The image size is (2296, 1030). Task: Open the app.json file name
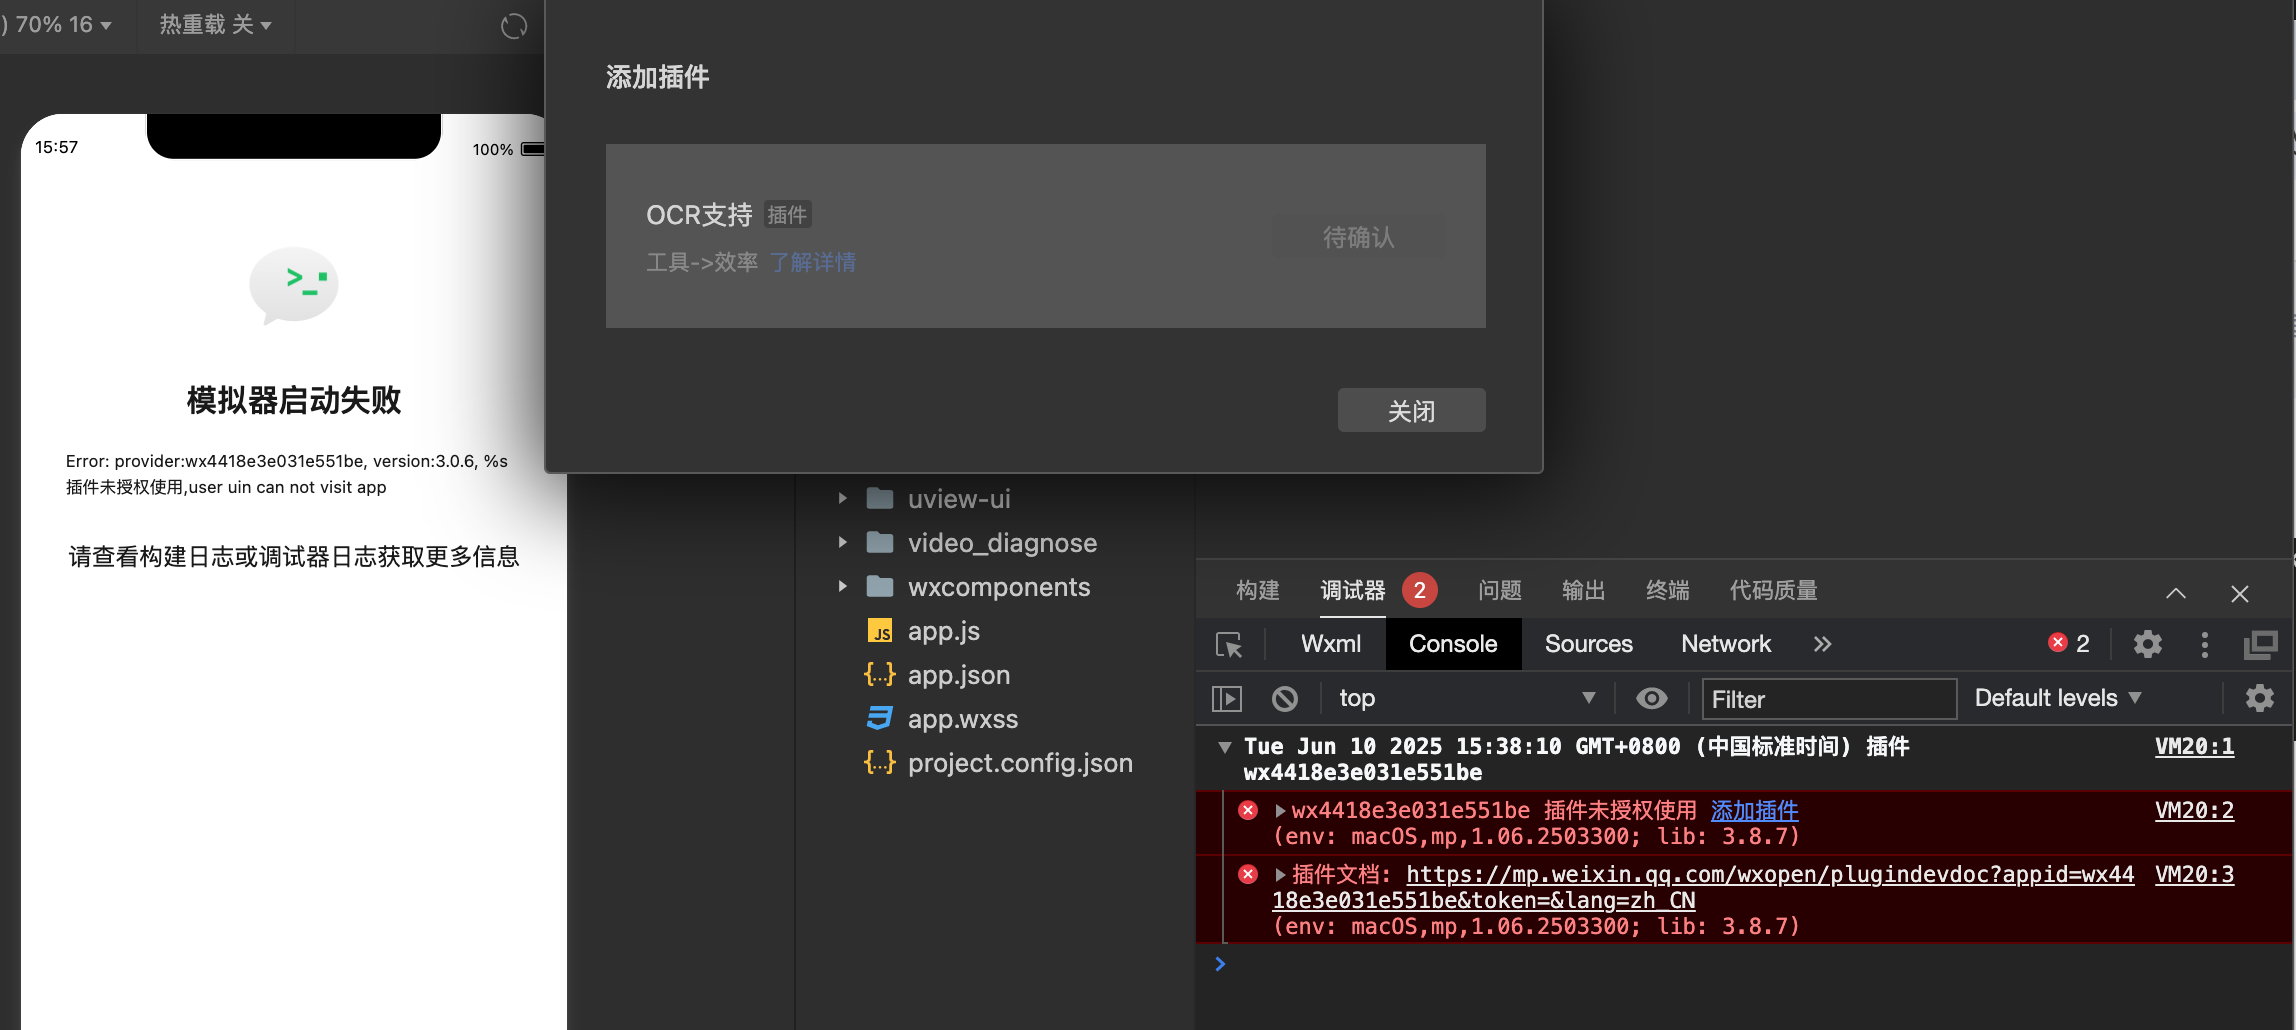(x=959, y=675)
